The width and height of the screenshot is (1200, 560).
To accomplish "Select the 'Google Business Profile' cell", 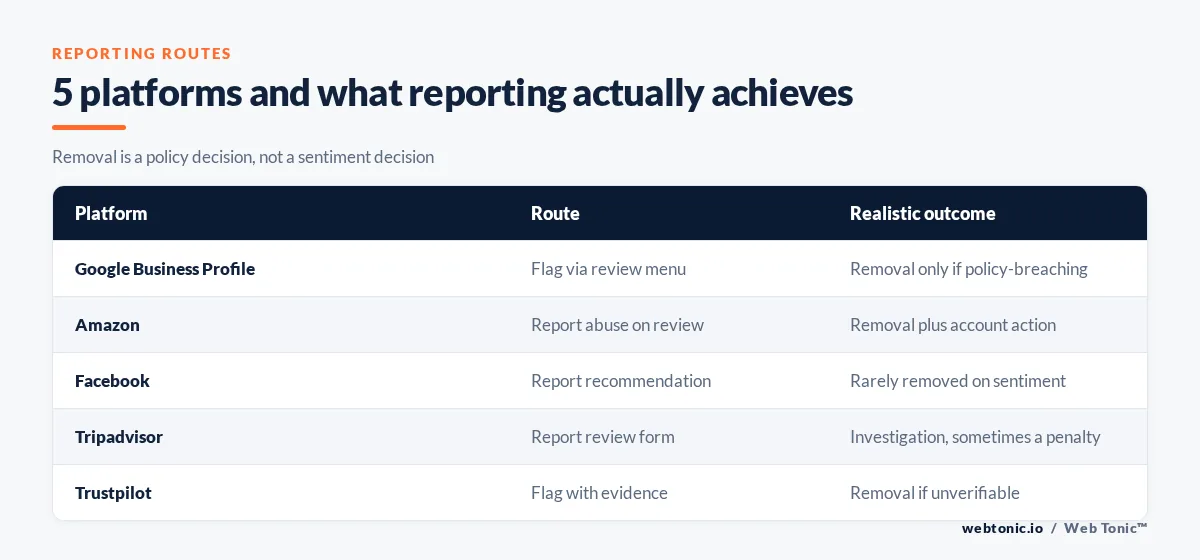I will click(165, 269).
